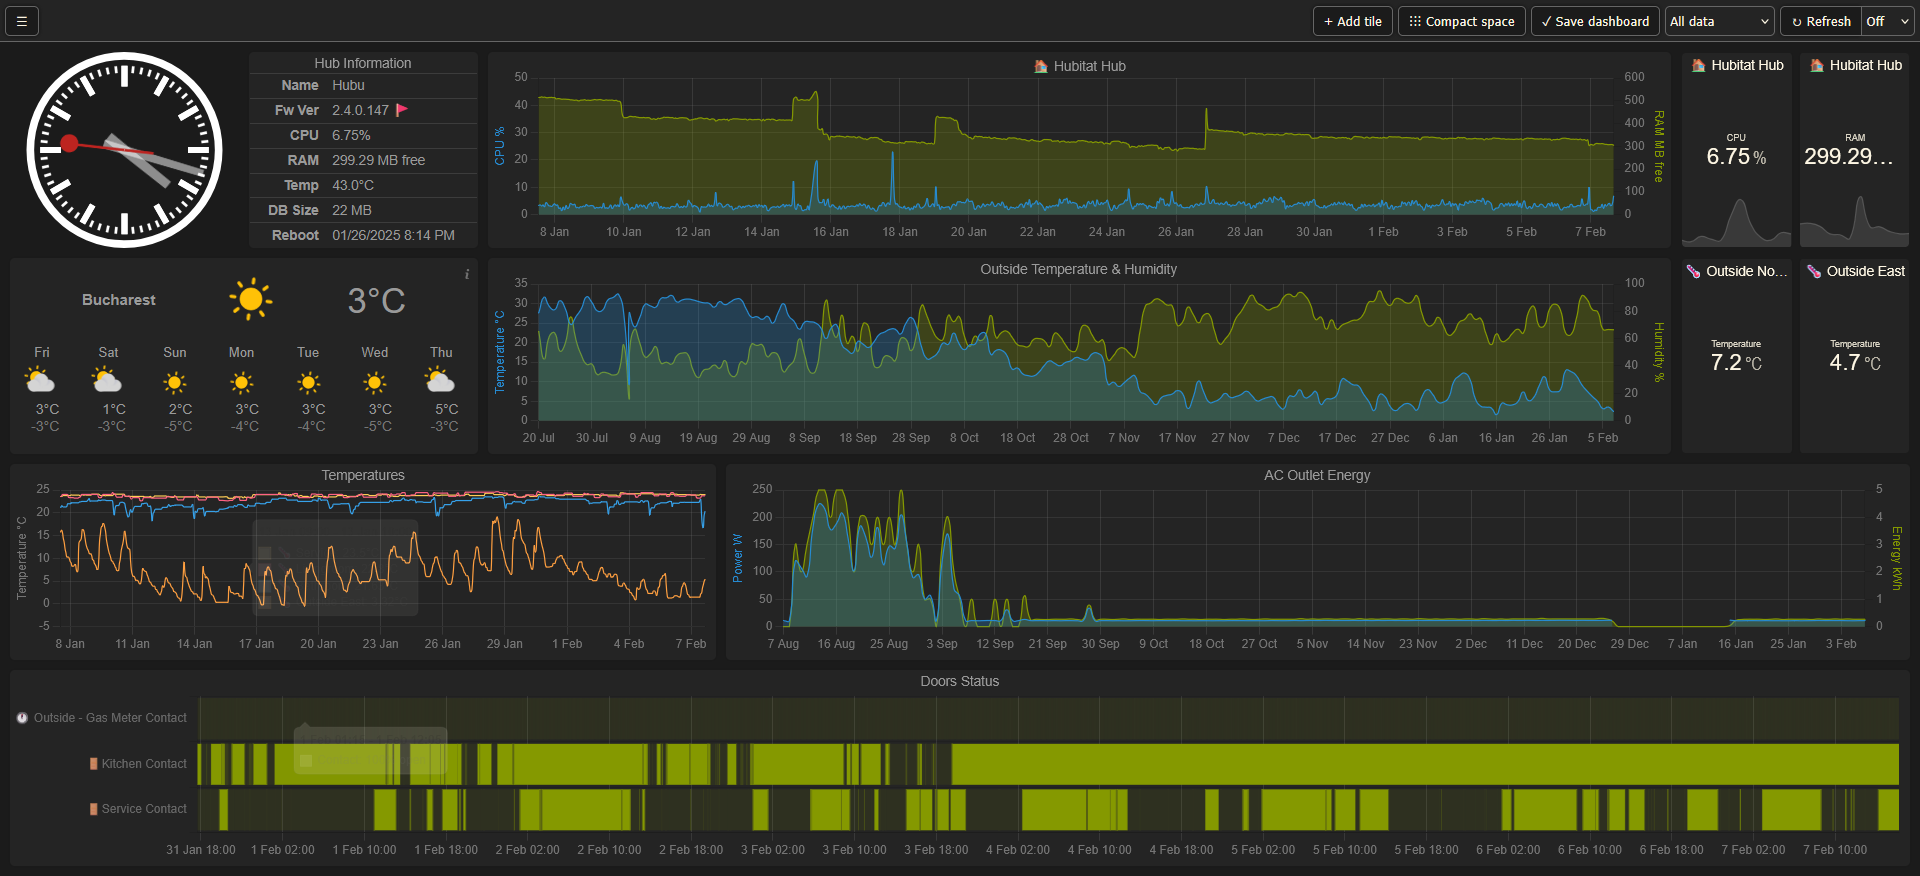Image resolution: width=1920 pixels, height=876 pixels.
Task: Click the firmware version red flag icon
Action: point(402,110)
